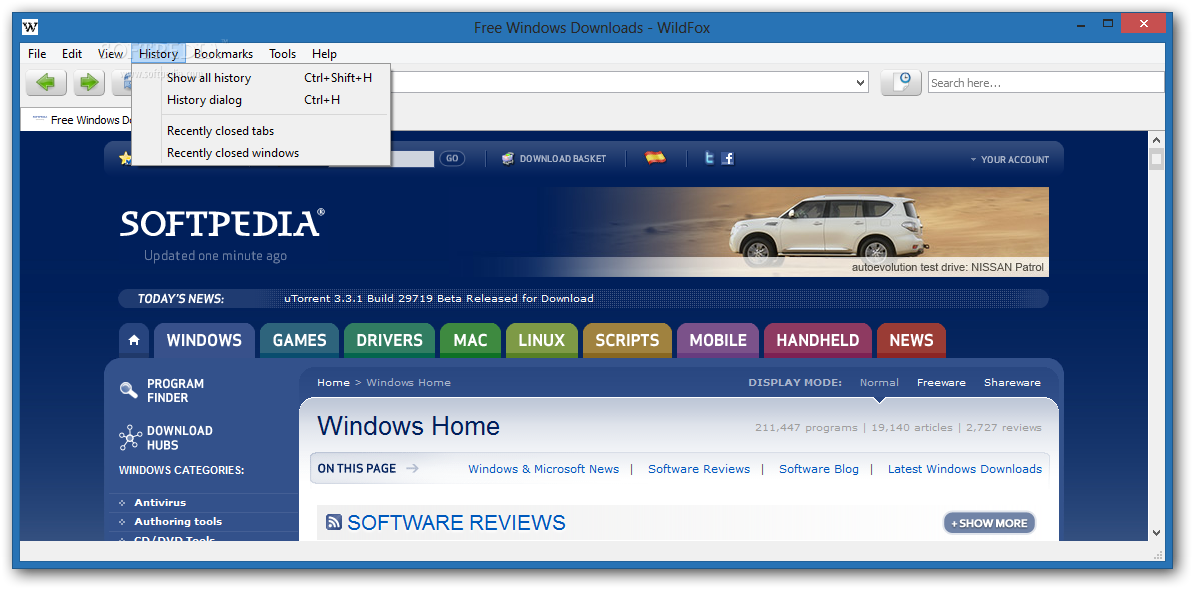Select the SCRIPTS category tab
1193x589 pixels.
coord(627,341)
